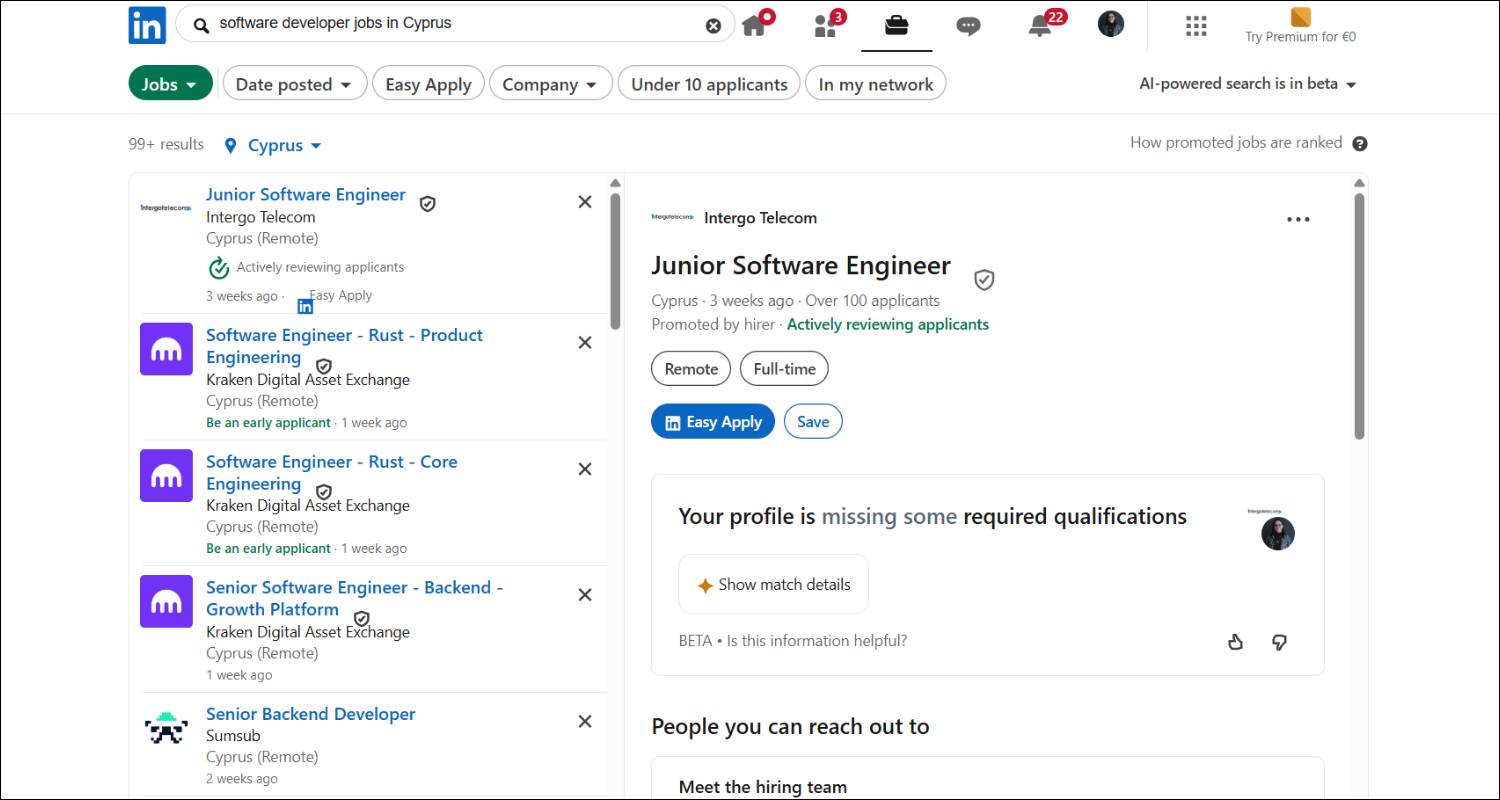Screen dimensions: 1500x800
Task: Open the For Business grid icon
Action: [x=1196, y=25]
